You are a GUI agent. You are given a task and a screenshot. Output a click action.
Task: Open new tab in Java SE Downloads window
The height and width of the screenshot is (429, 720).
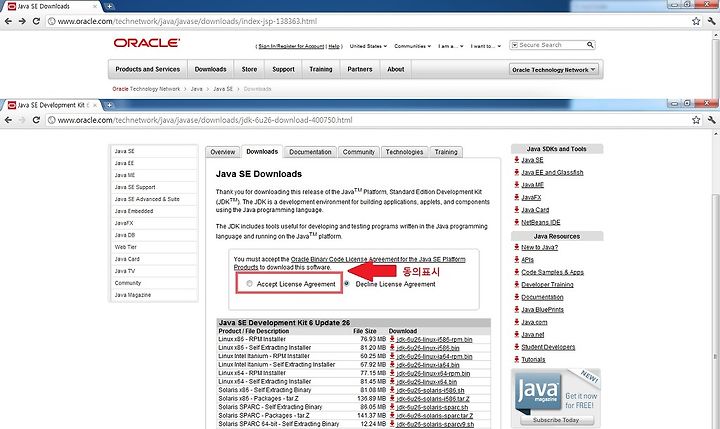[x=109, y=6]
